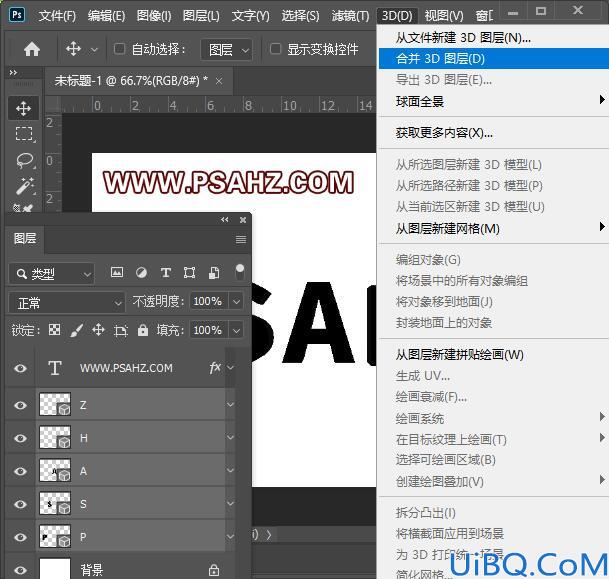Filter layers by pixel image icon

pos(117,272)
